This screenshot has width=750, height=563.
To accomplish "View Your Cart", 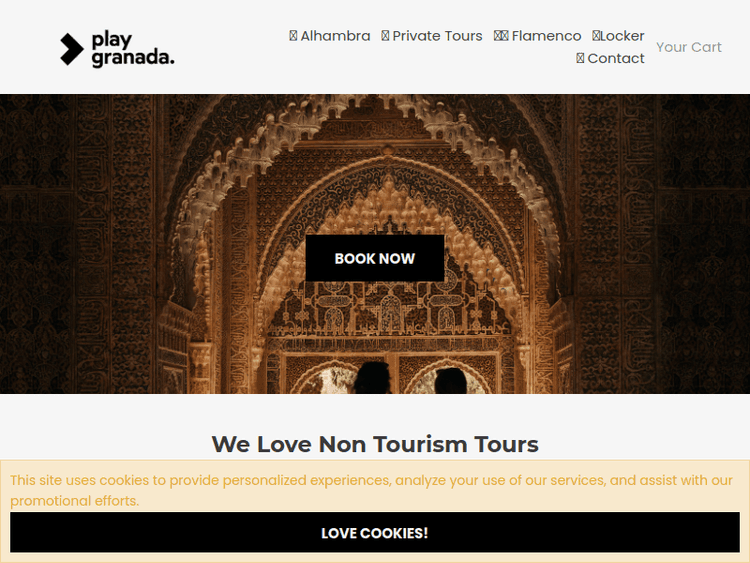I will tap(689, 47).
